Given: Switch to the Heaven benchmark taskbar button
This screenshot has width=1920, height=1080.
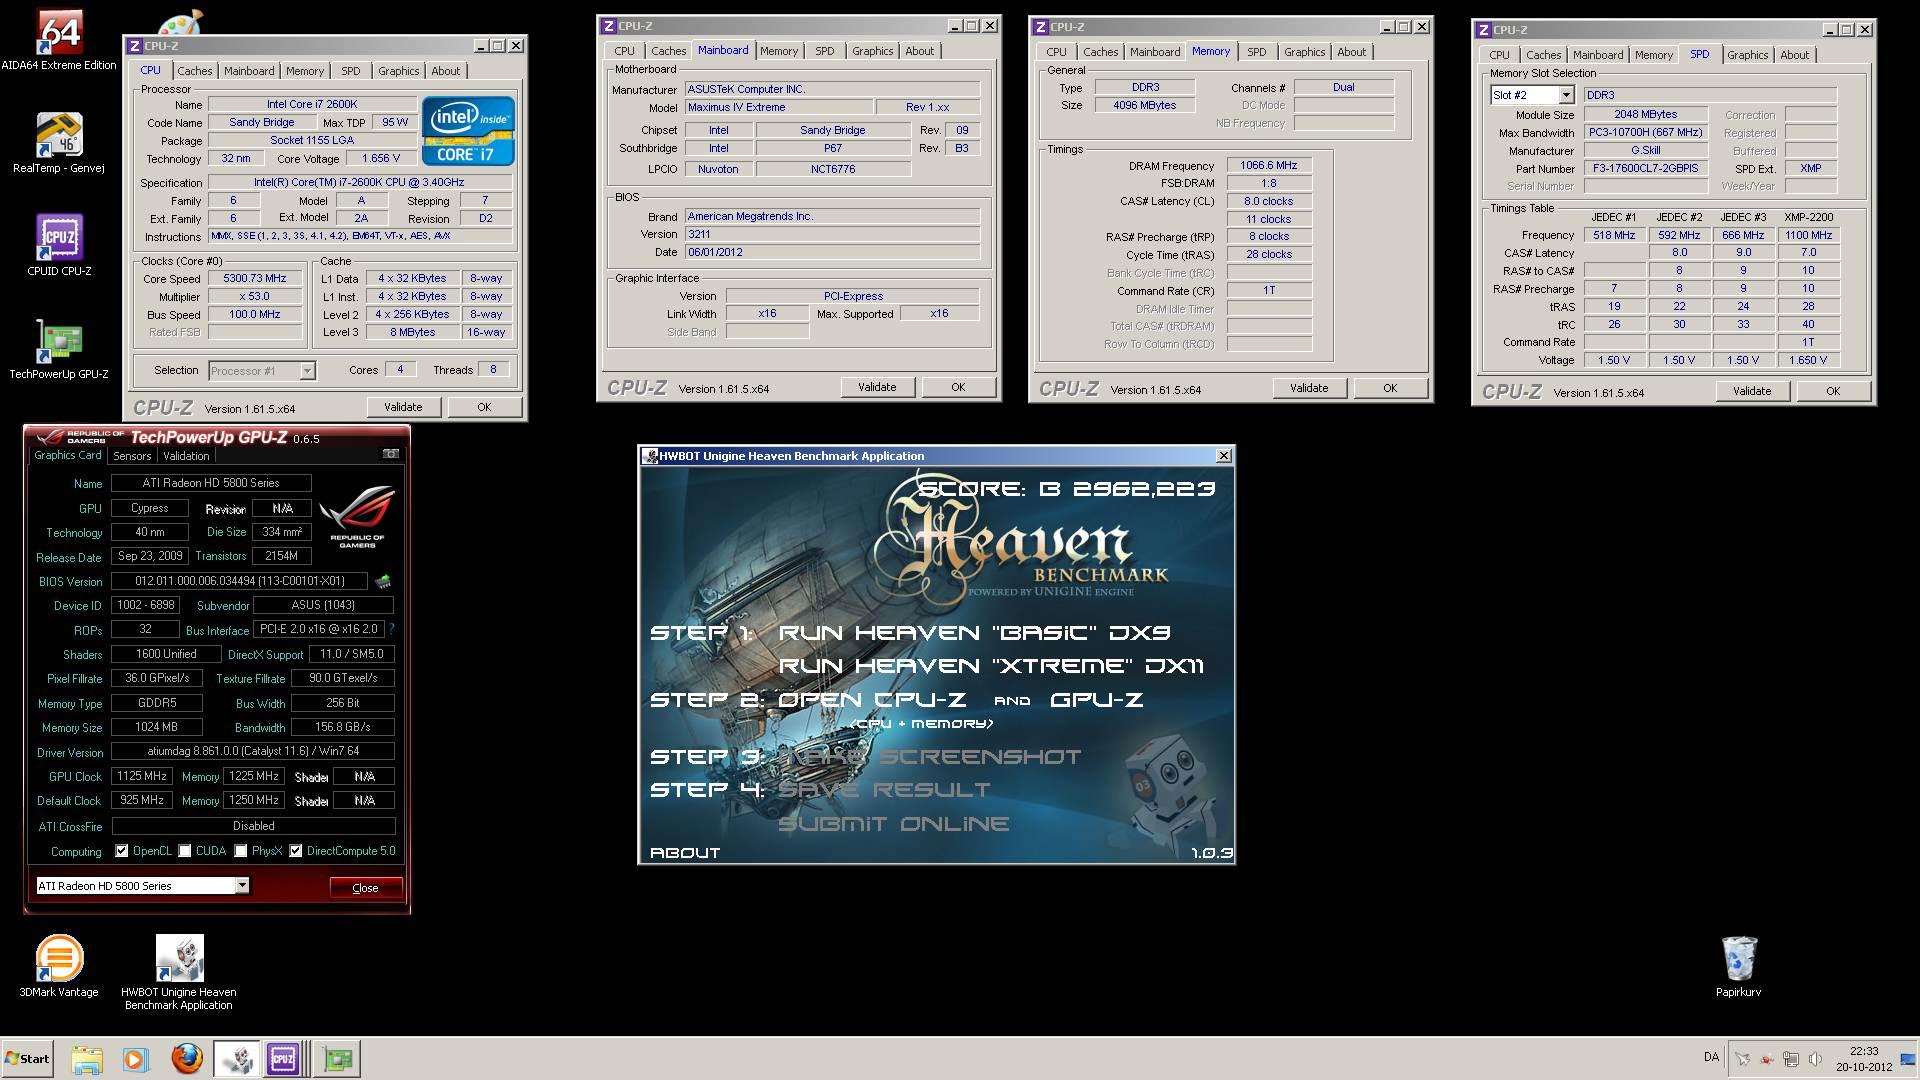Looking at the screenshot, I should 237,1059.
